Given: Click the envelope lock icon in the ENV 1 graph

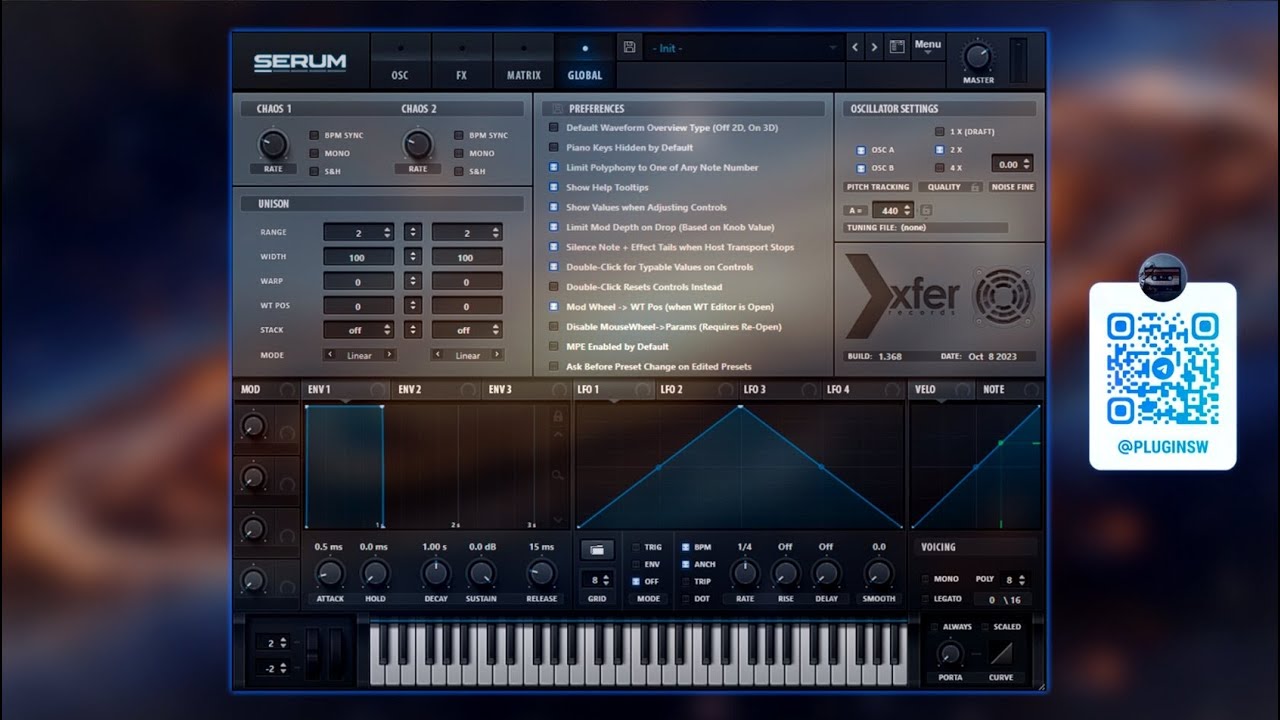Looking at the screenshot, I should click(559, 416).
